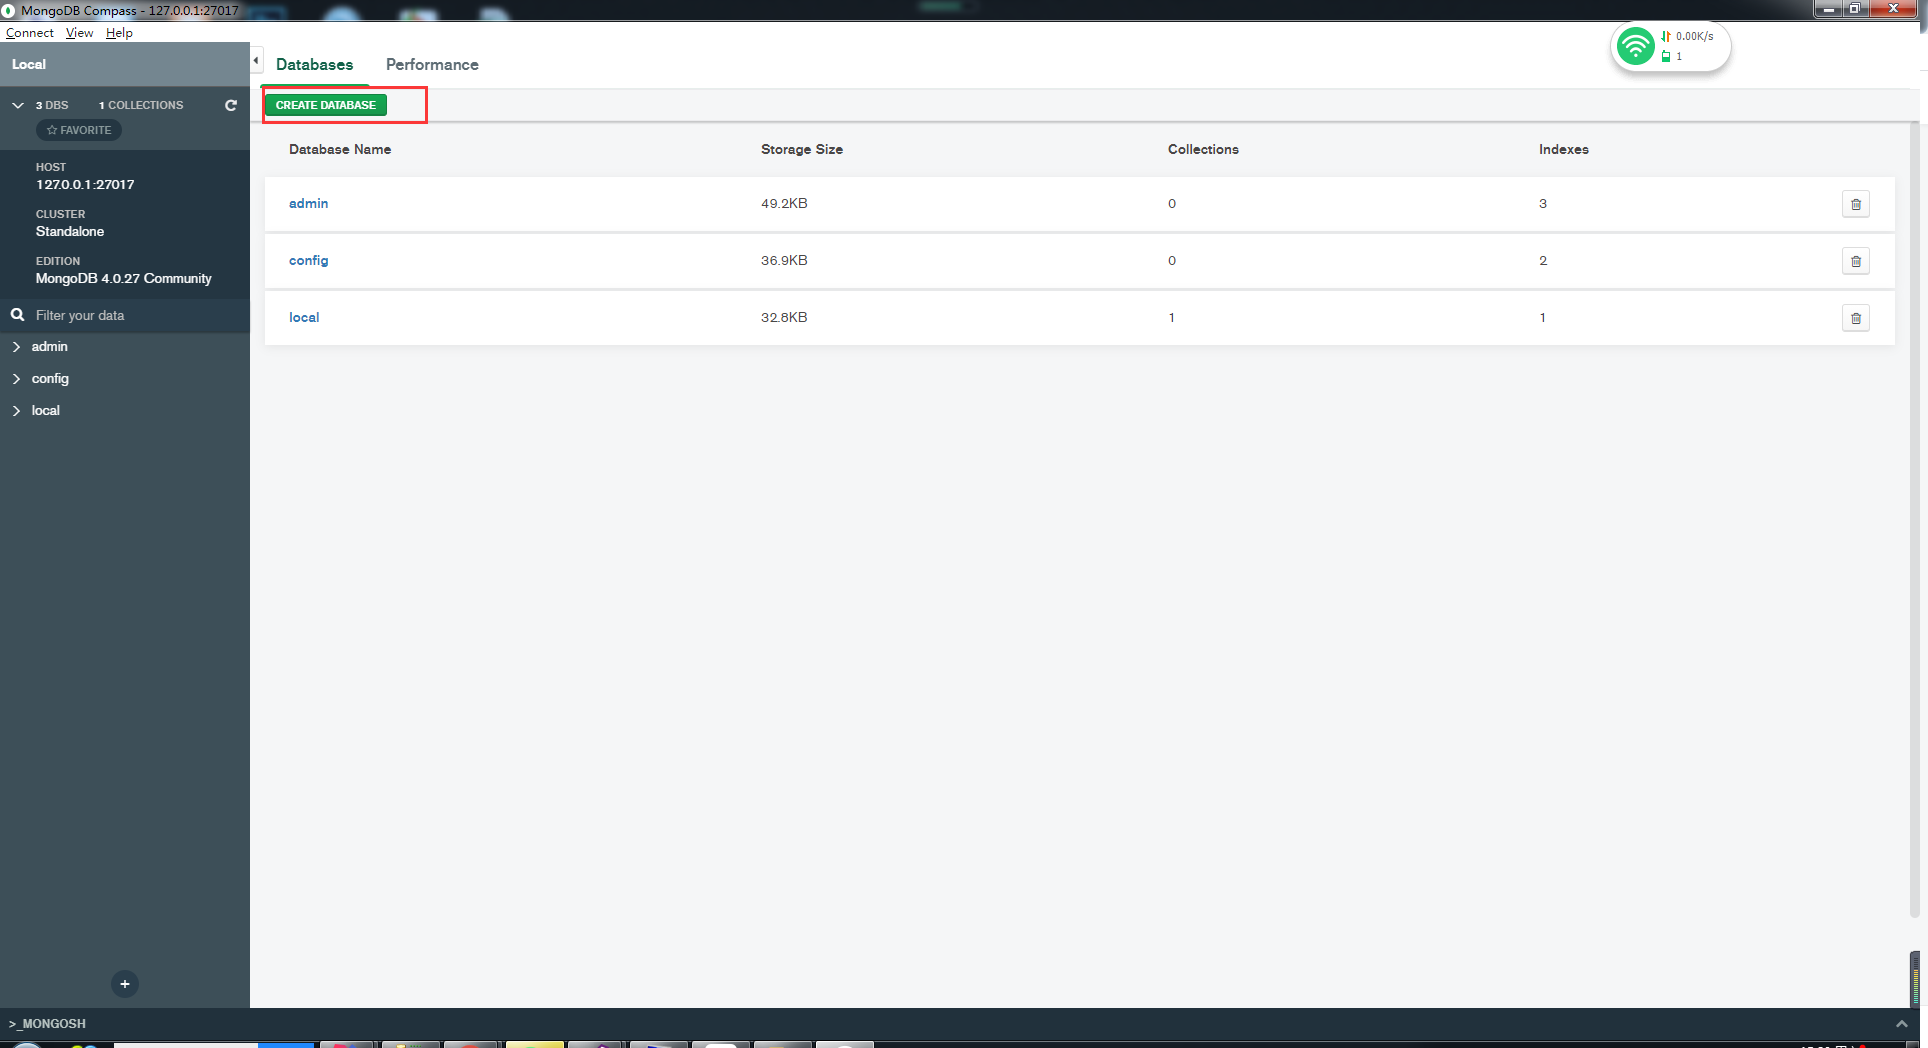Open the Connect menu
1928x1048 pixels.
pyautogui.click(x=28, y=33)
